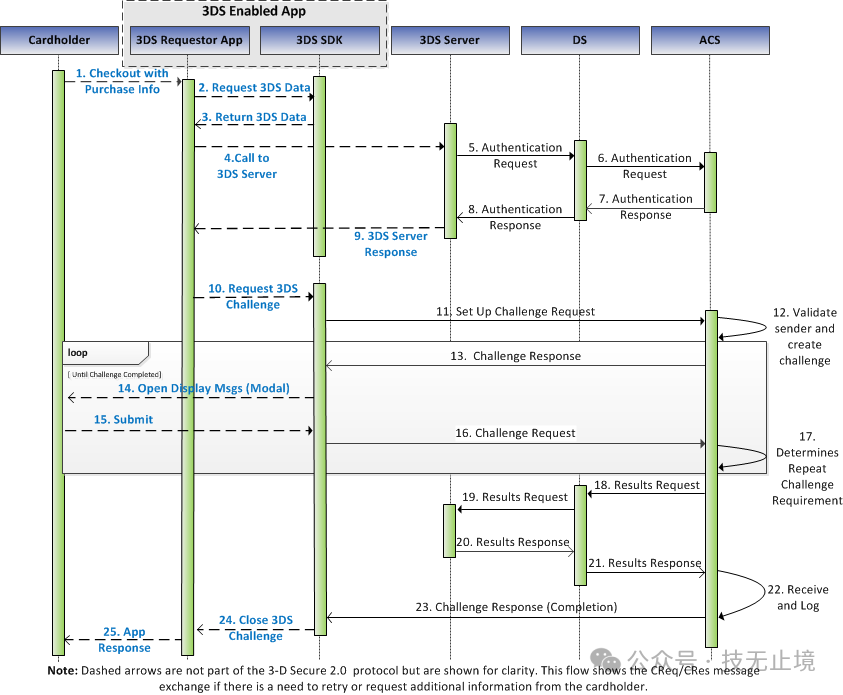Select the "6. Authentication Request" label
The image size is (843, 695).
tap(645, 166)
